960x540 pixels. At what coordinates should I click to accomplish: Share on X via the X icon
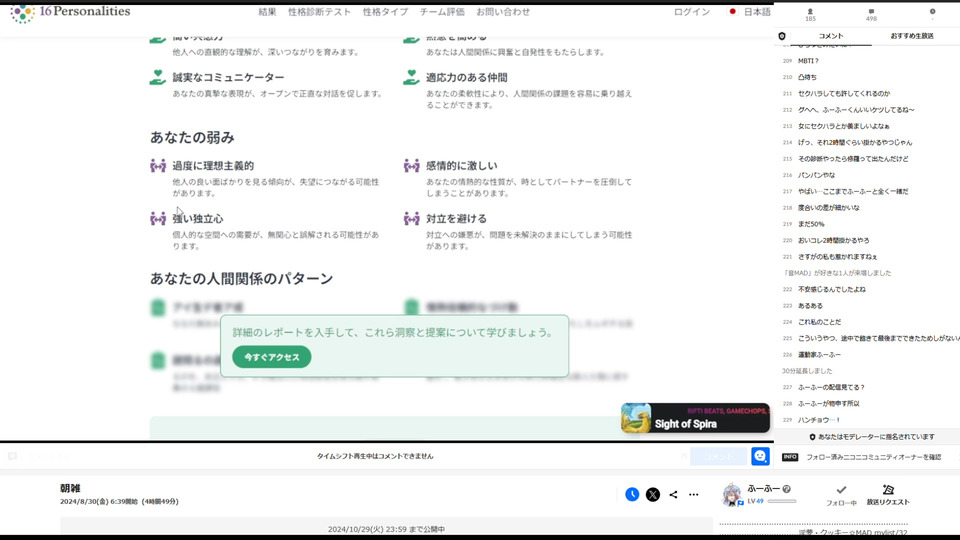coord(653,494)
